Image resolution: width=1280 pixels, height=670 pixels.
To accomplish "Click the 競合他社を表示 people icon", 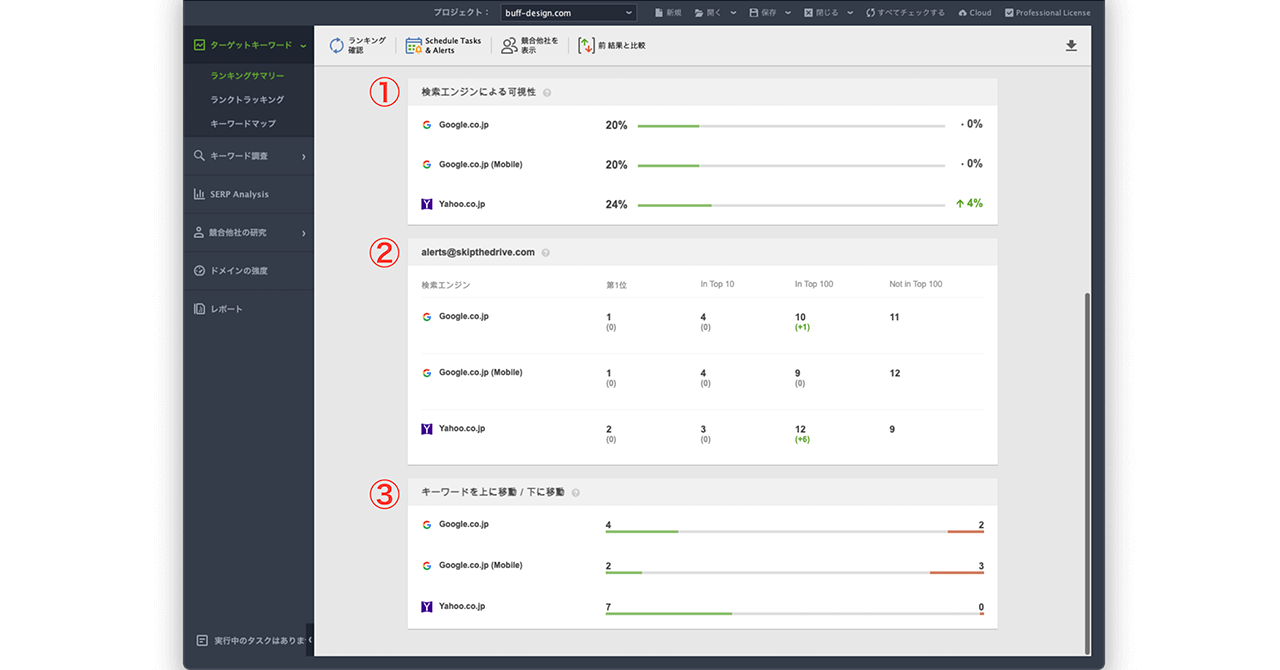I will tap(509, 46).
